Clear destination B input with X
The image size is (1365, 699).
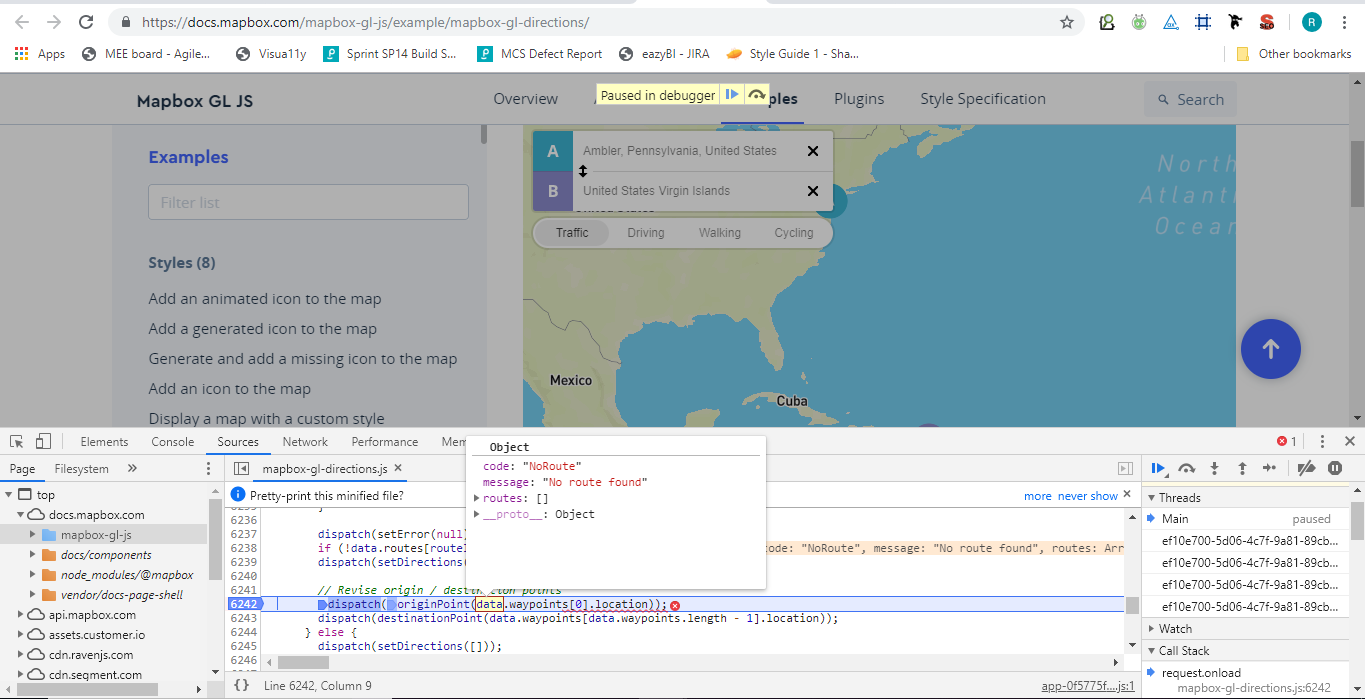[x=812, y=191]
